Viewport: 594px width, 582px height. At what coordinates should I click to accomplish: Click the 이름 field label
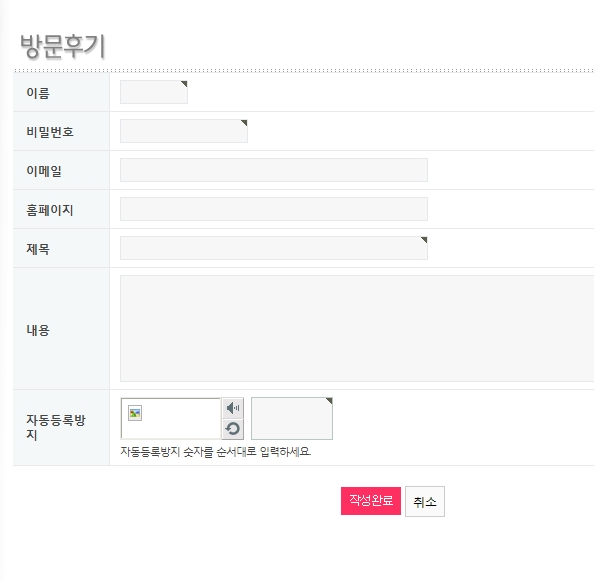point(38,93)
